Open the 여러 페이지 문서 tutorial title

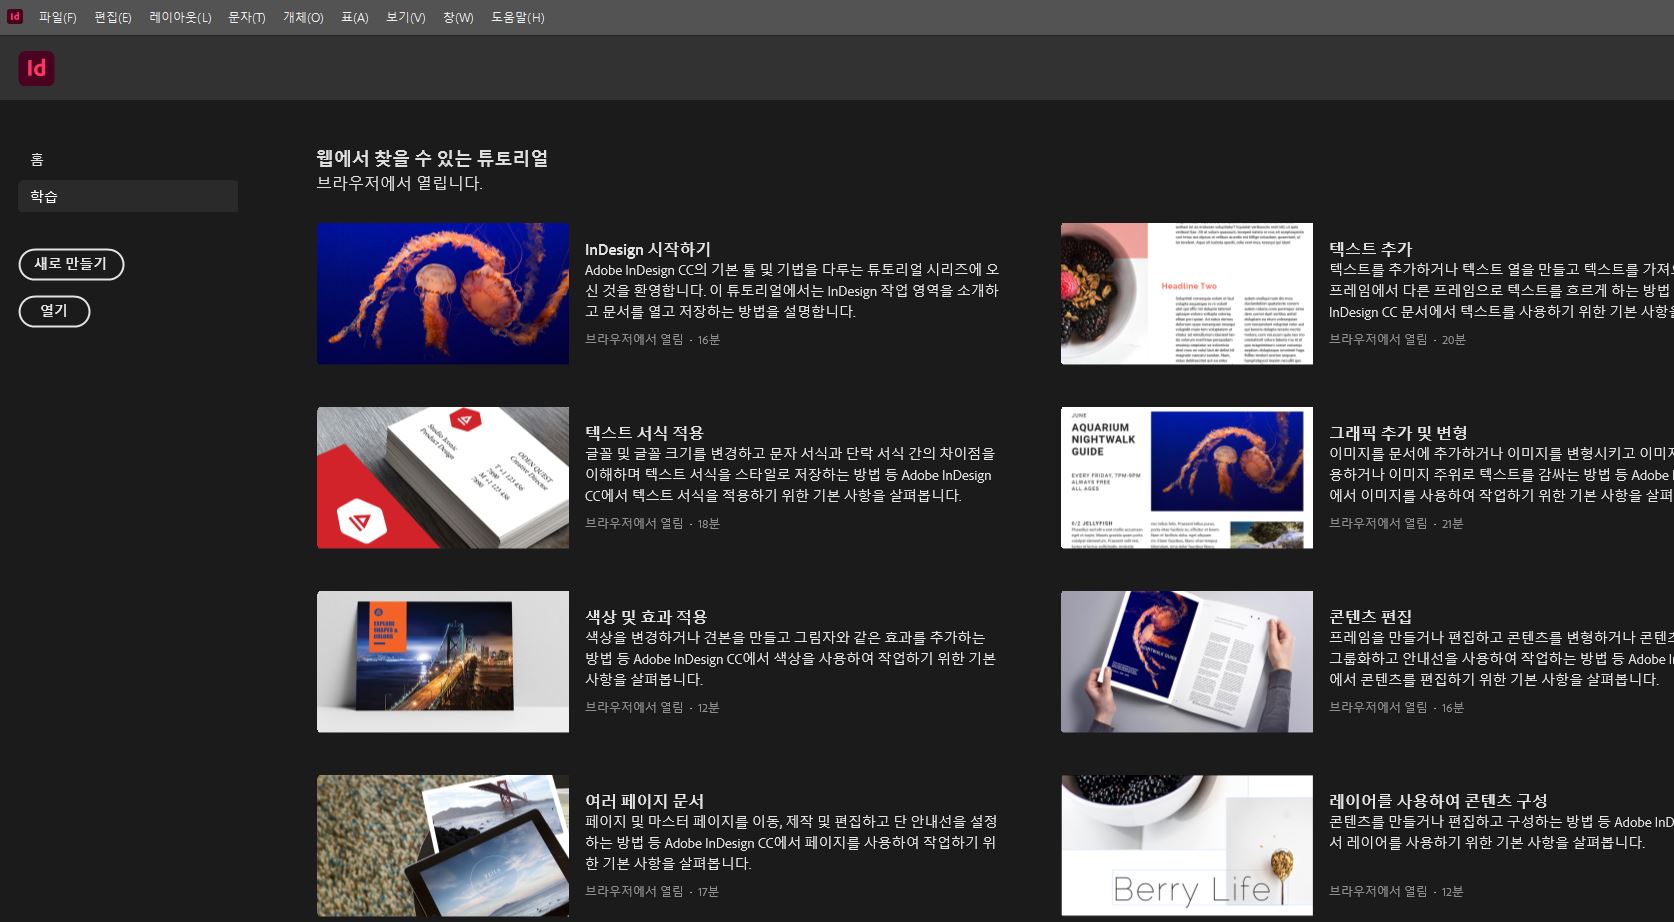[x=644, y=801]
